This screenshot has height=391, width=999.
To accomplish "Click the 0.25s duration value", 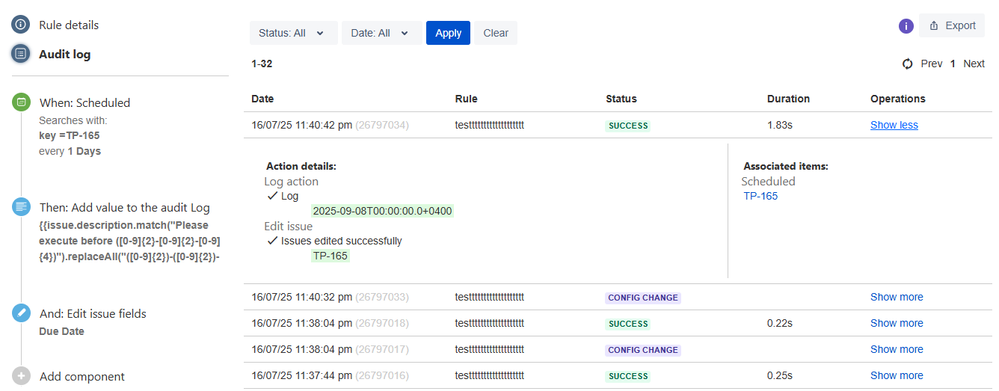I will 780,376.
